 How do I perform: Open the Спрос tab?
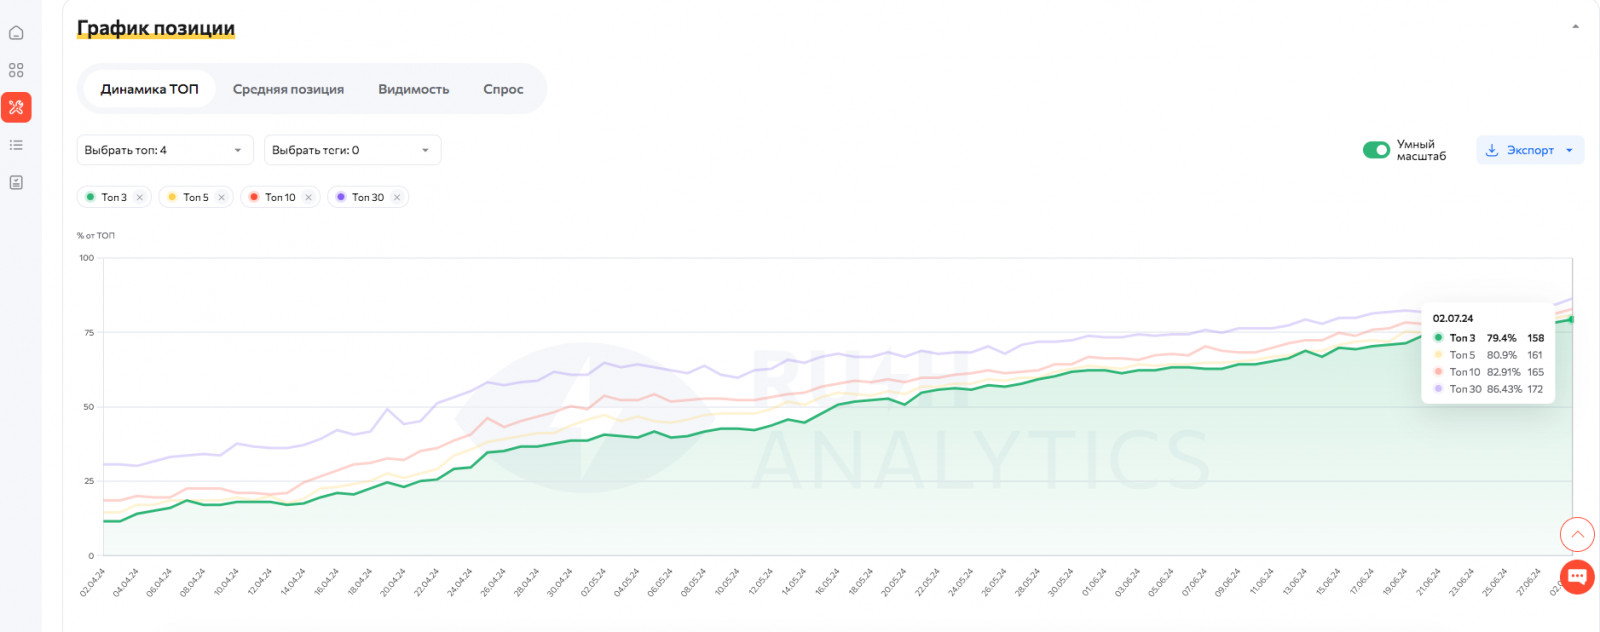click(503, 89)
